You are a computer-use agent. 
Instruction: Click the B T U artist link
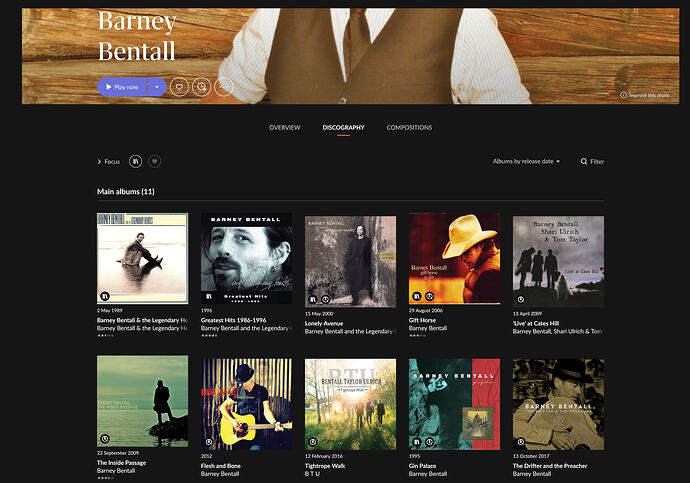tap(312, 474)
